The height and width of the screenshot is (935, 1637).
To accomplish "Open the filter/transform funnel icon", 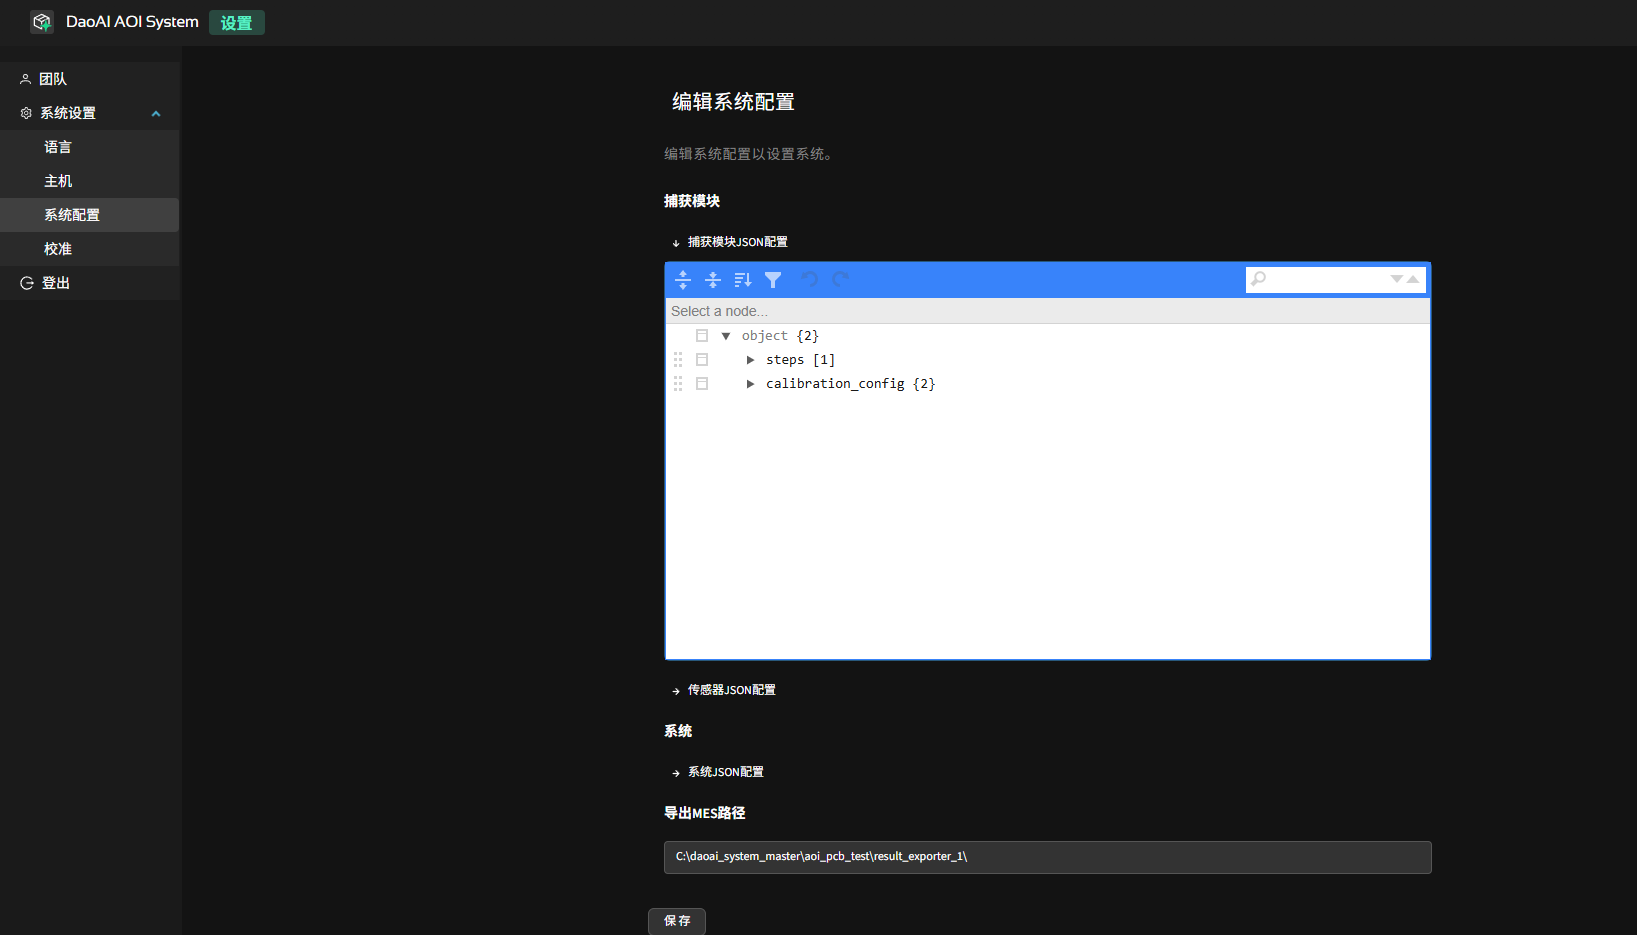I will 773,280.
